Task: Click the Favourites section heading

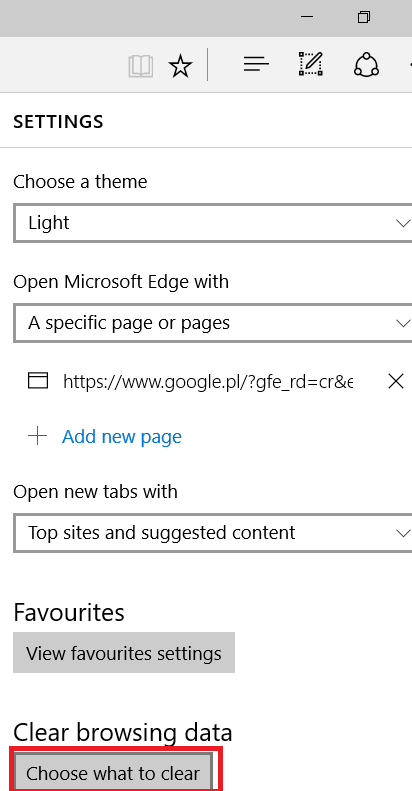Action: 69,612
